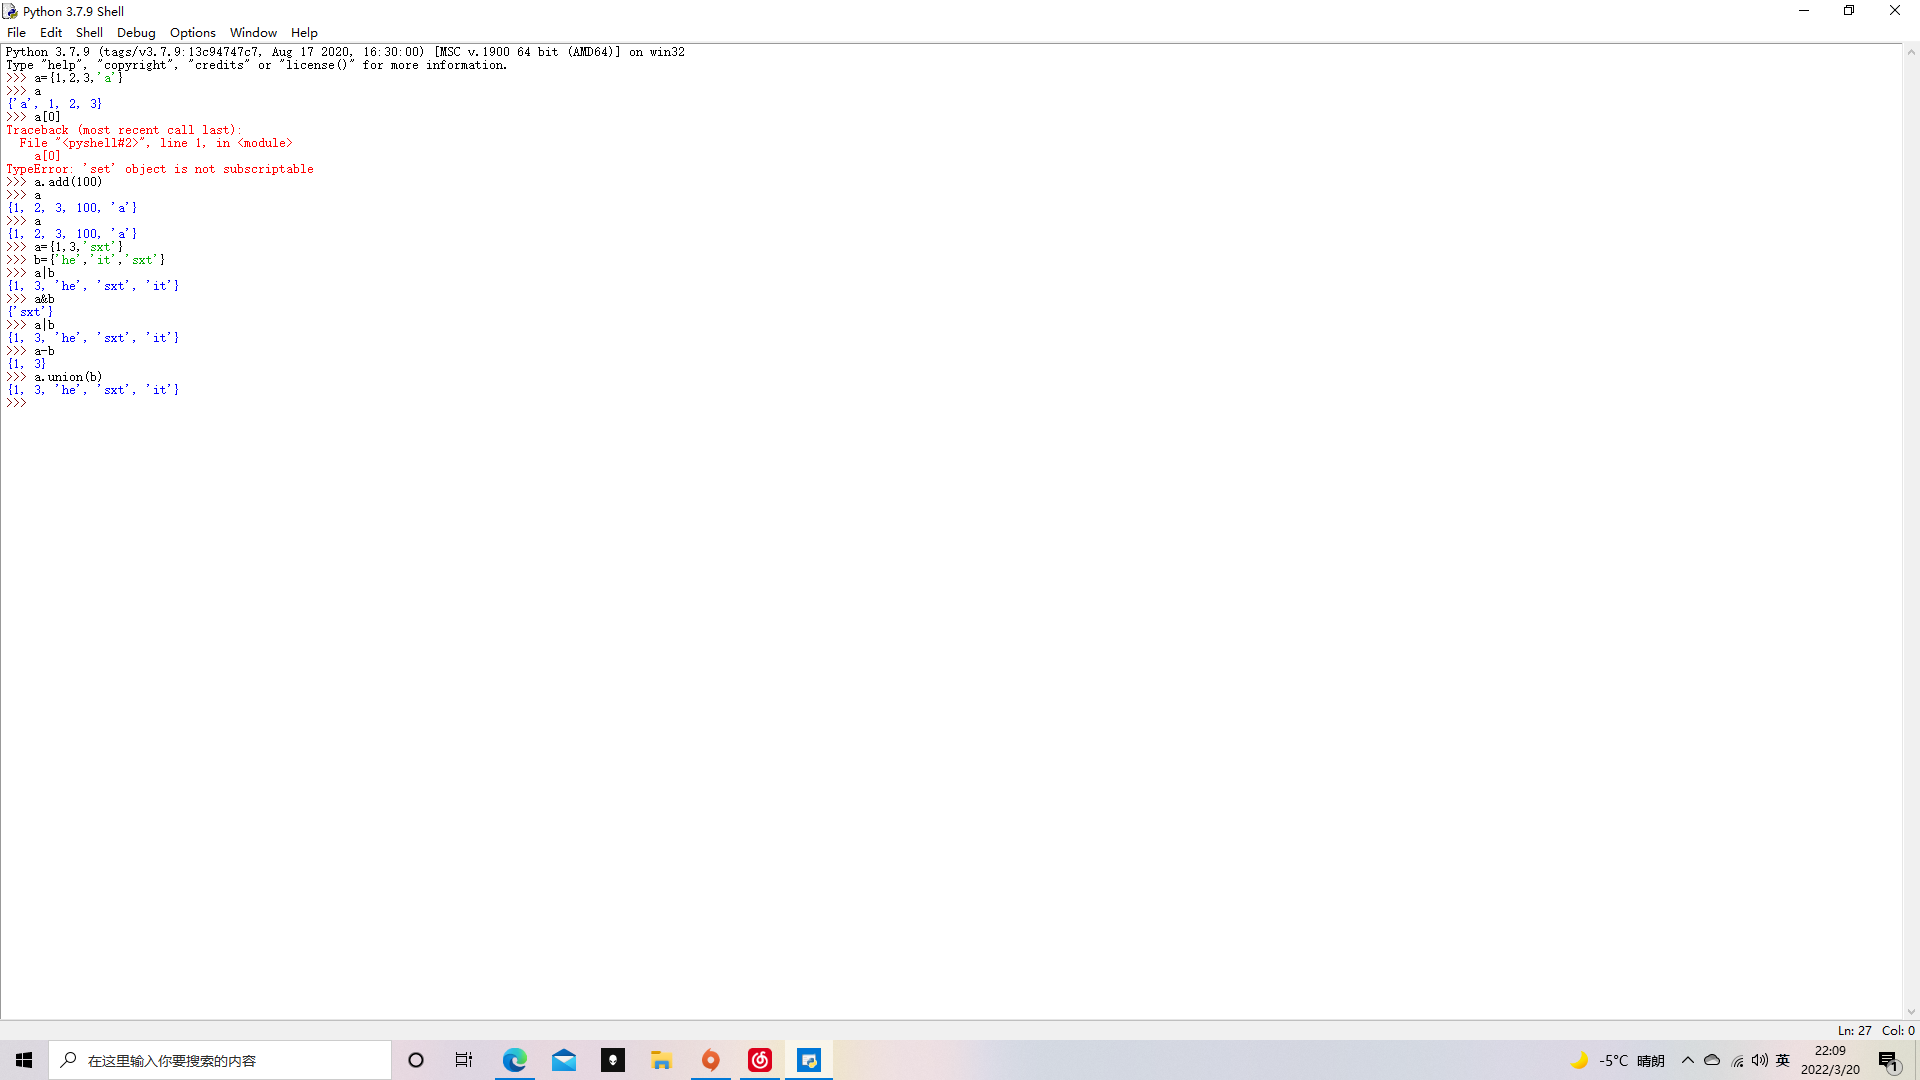Open NetEase Cloud Music from the taskbar
Viewport: 1920px width, 1080px height.
pyautogui.click(x=760, y=1060)
